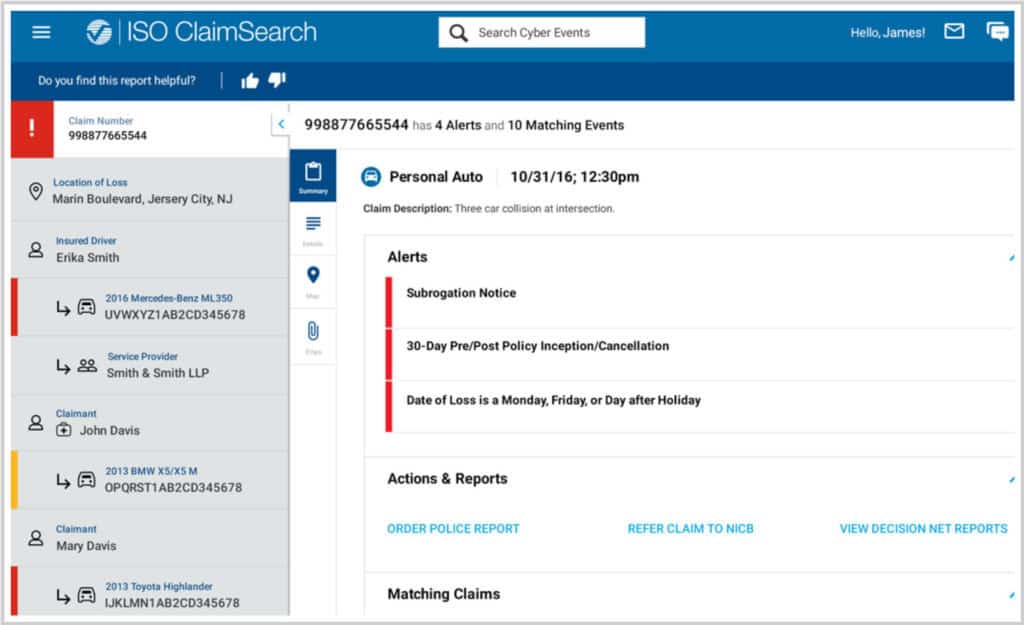Viewport: 1024px width, 625px height.
Task: Click the Location of Loss pin icon
Action: pyautogui.click(x=36, y=191)
